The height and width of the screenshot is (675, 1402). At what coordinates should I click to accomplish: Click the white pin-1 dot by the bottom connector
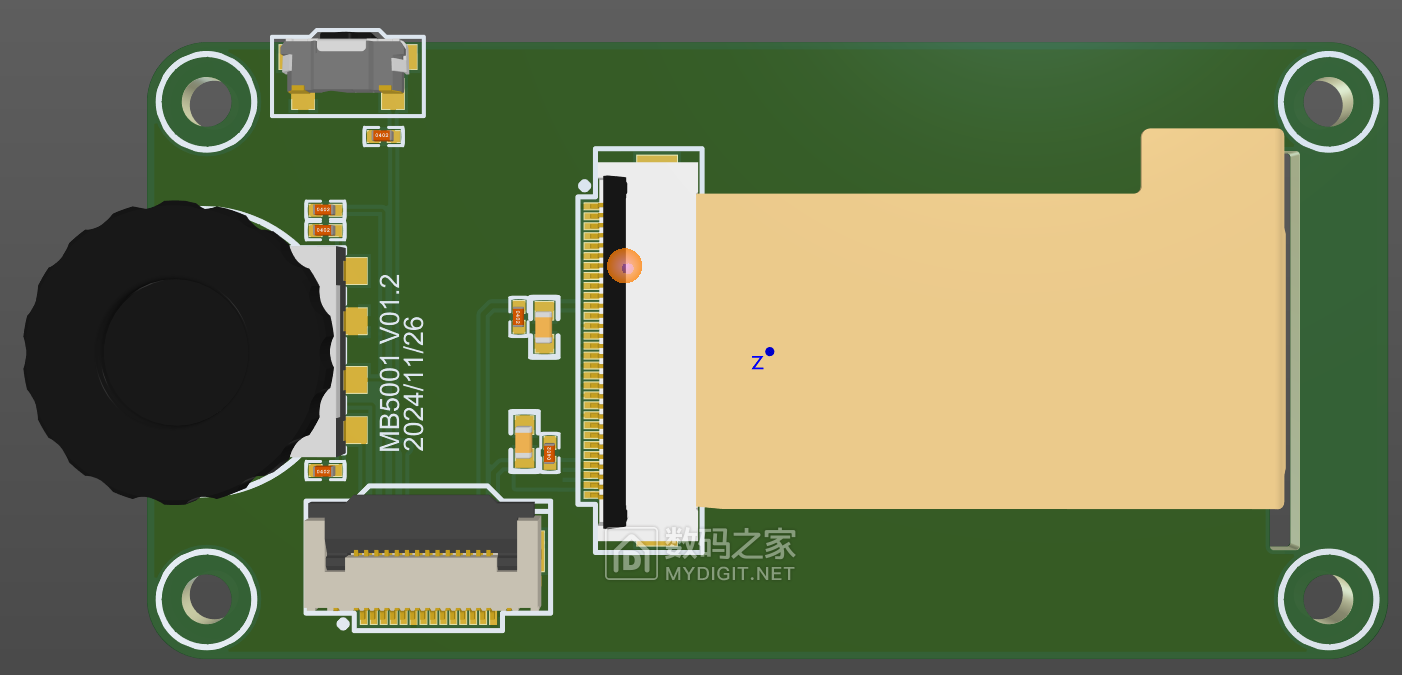pos(343,624)
